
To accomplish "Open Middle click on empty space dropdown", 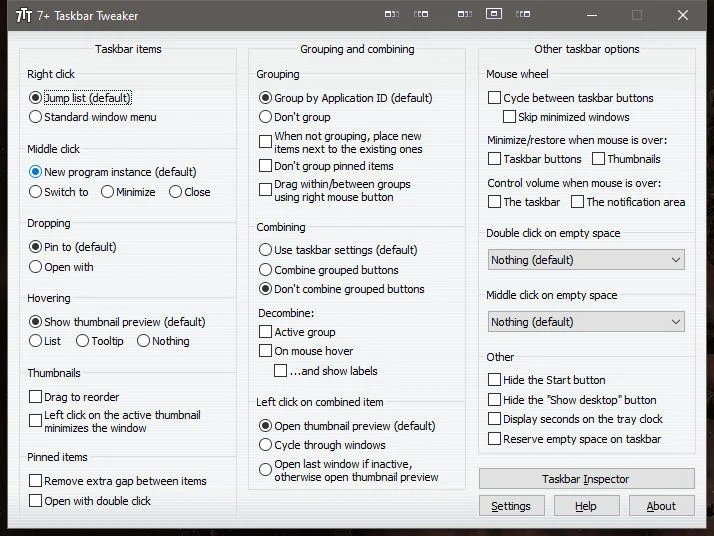I will coord(586,322).
